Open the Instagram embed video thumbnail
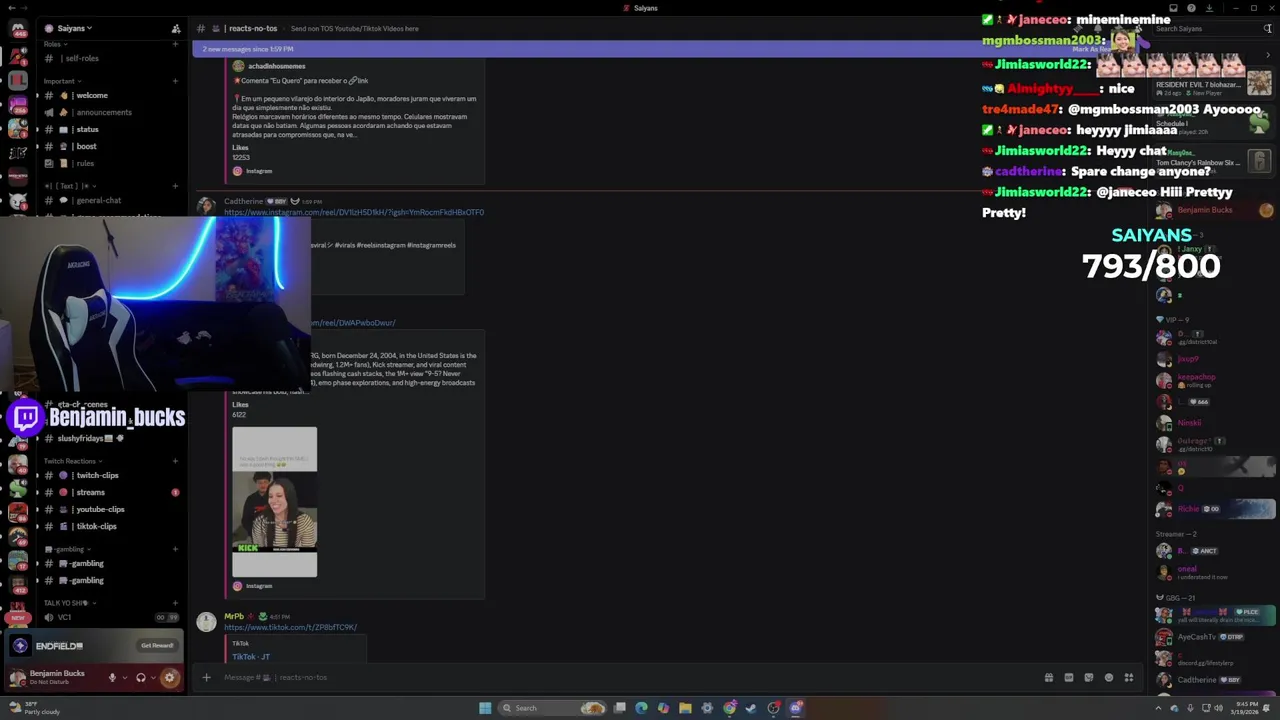Image resolution: width=1280 pixels, height=720 pixels. click(x=274, y=502)
